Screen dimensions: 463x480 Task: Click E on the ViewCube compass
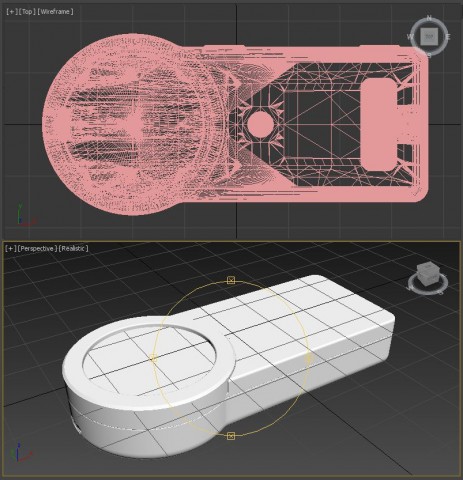click(448, 37)
